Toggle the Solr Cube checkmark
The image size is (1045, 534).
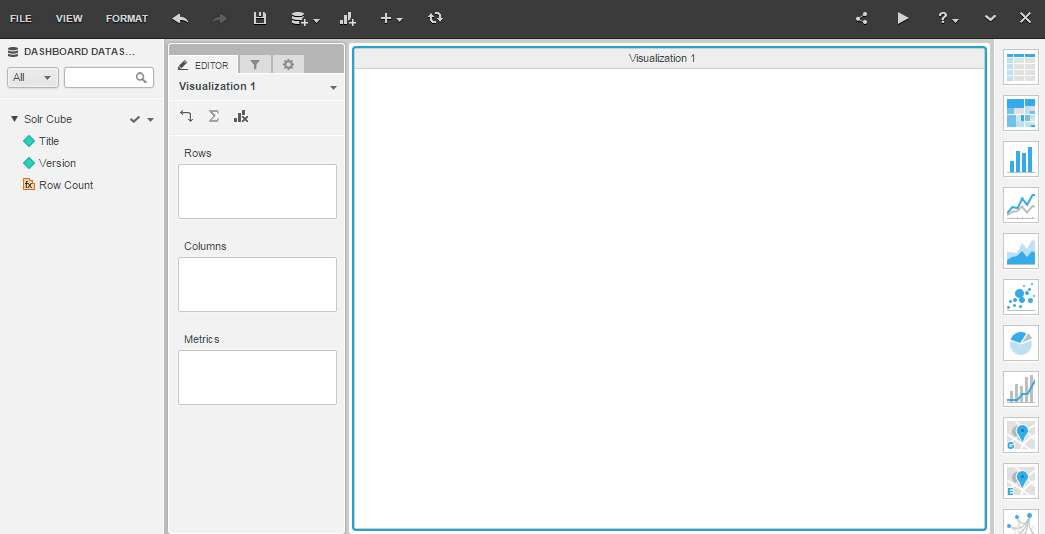(135, 119)
